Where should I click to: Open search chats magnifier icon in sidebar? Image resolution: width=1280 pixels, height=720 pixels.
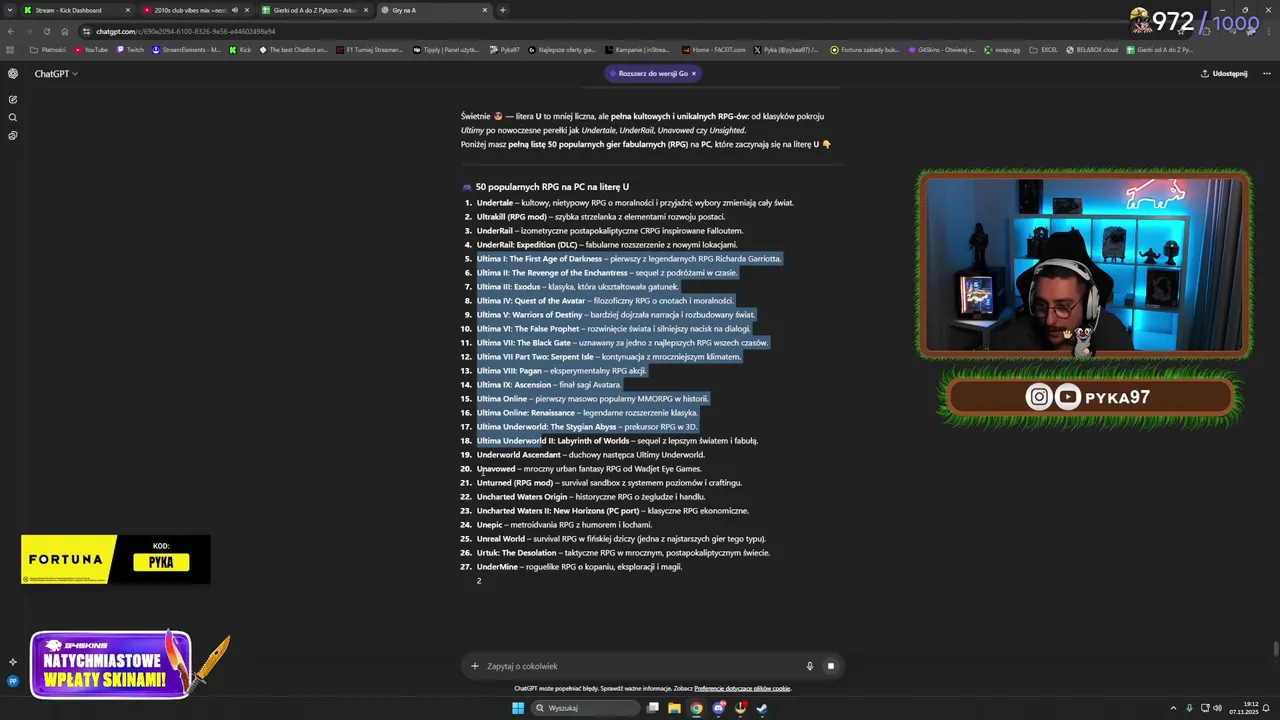13,117
